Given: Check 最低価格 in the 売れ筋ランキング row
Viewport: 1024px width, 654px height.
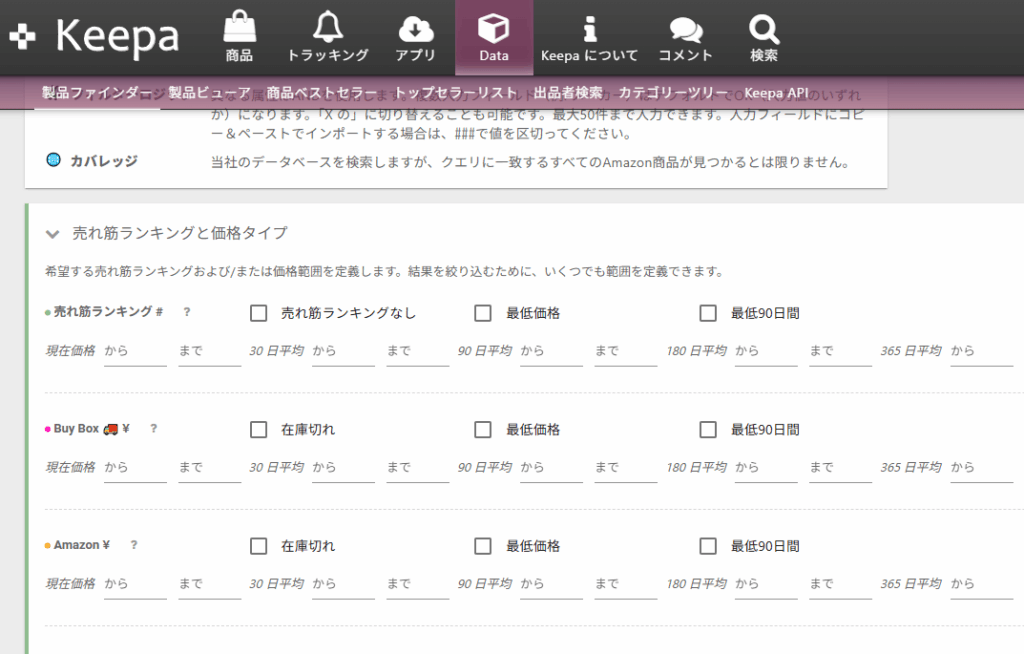Looking at the screenshot, I should (483, 313).
